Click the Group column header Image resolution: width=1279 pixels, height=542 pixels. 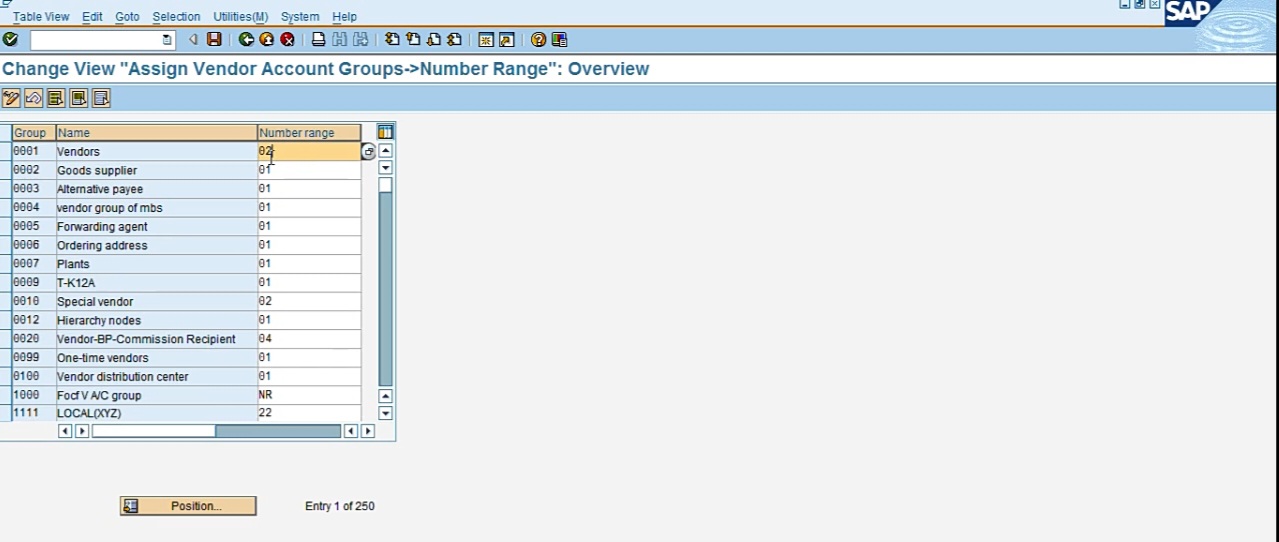tap(33, 132)
